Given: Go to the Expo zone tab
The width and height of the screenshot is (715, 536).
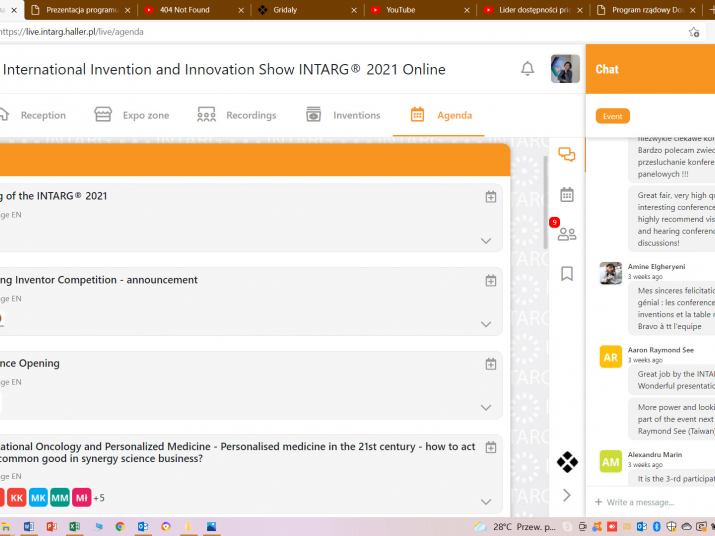Looking at the screenshot, I should (132, 115).
